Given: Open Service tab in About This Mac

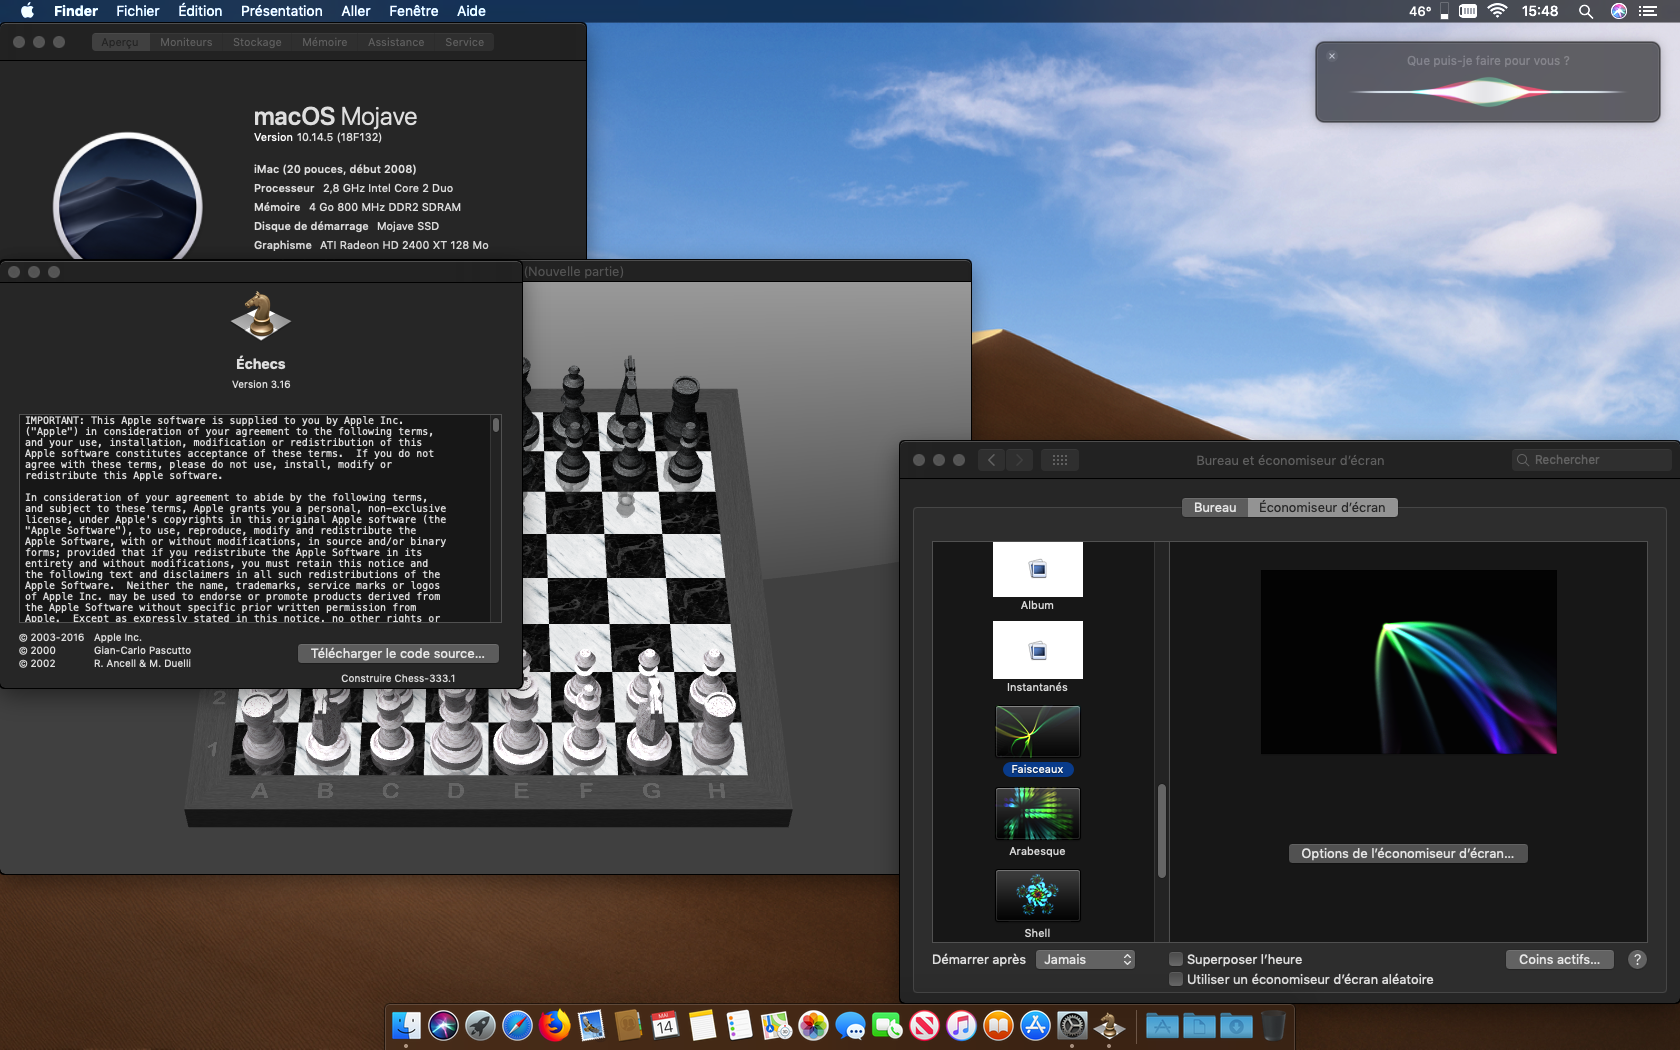Looking at the screenshot, I should [x=465, y=42].
